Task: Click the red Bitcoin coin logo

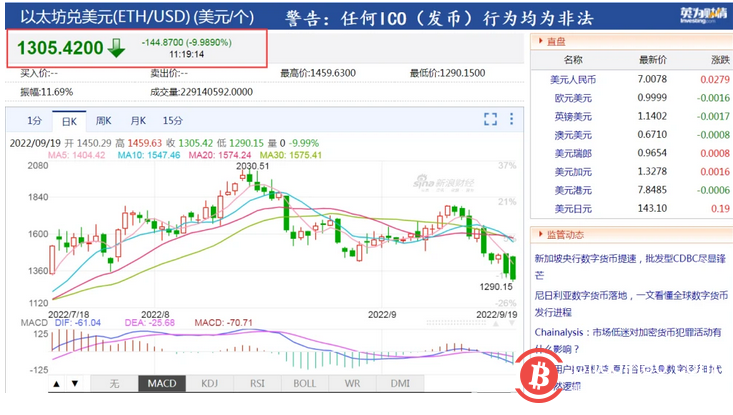Action: coord(541,376)
